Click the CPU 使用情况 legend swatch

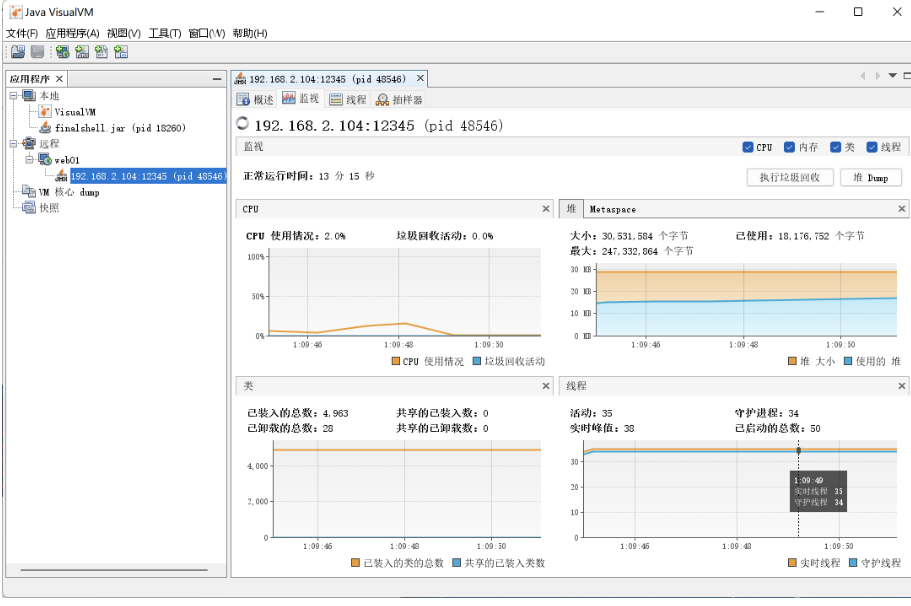coord(396,361)
